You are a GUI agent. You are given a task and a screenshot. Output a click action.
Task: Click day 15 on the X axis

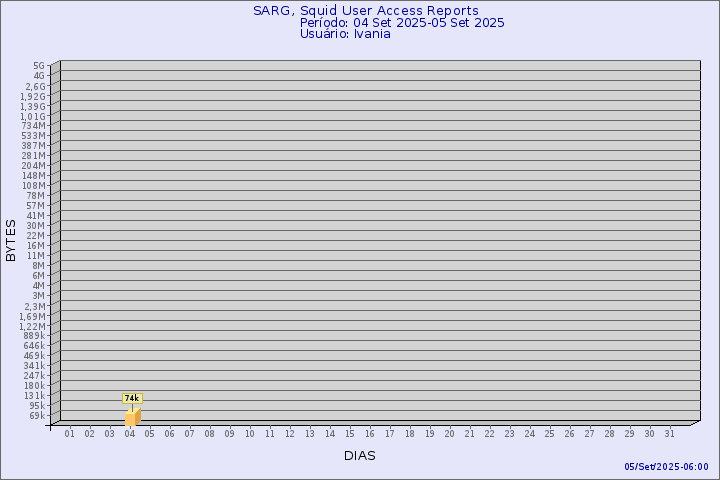350,433
